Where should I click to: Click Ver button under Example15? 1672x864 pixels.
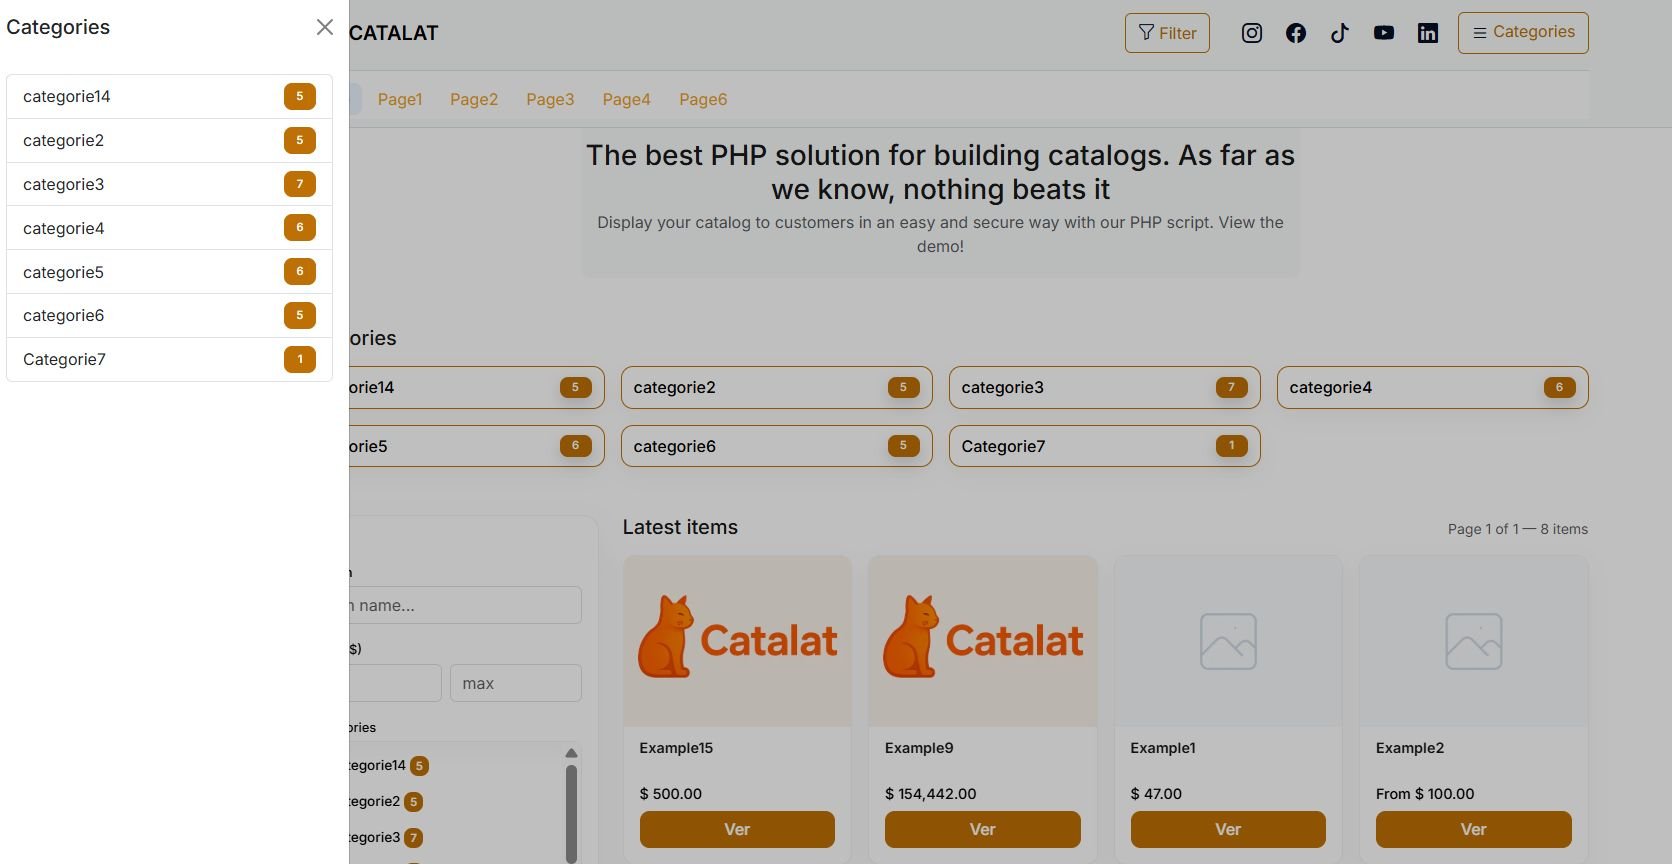point(737,829)
